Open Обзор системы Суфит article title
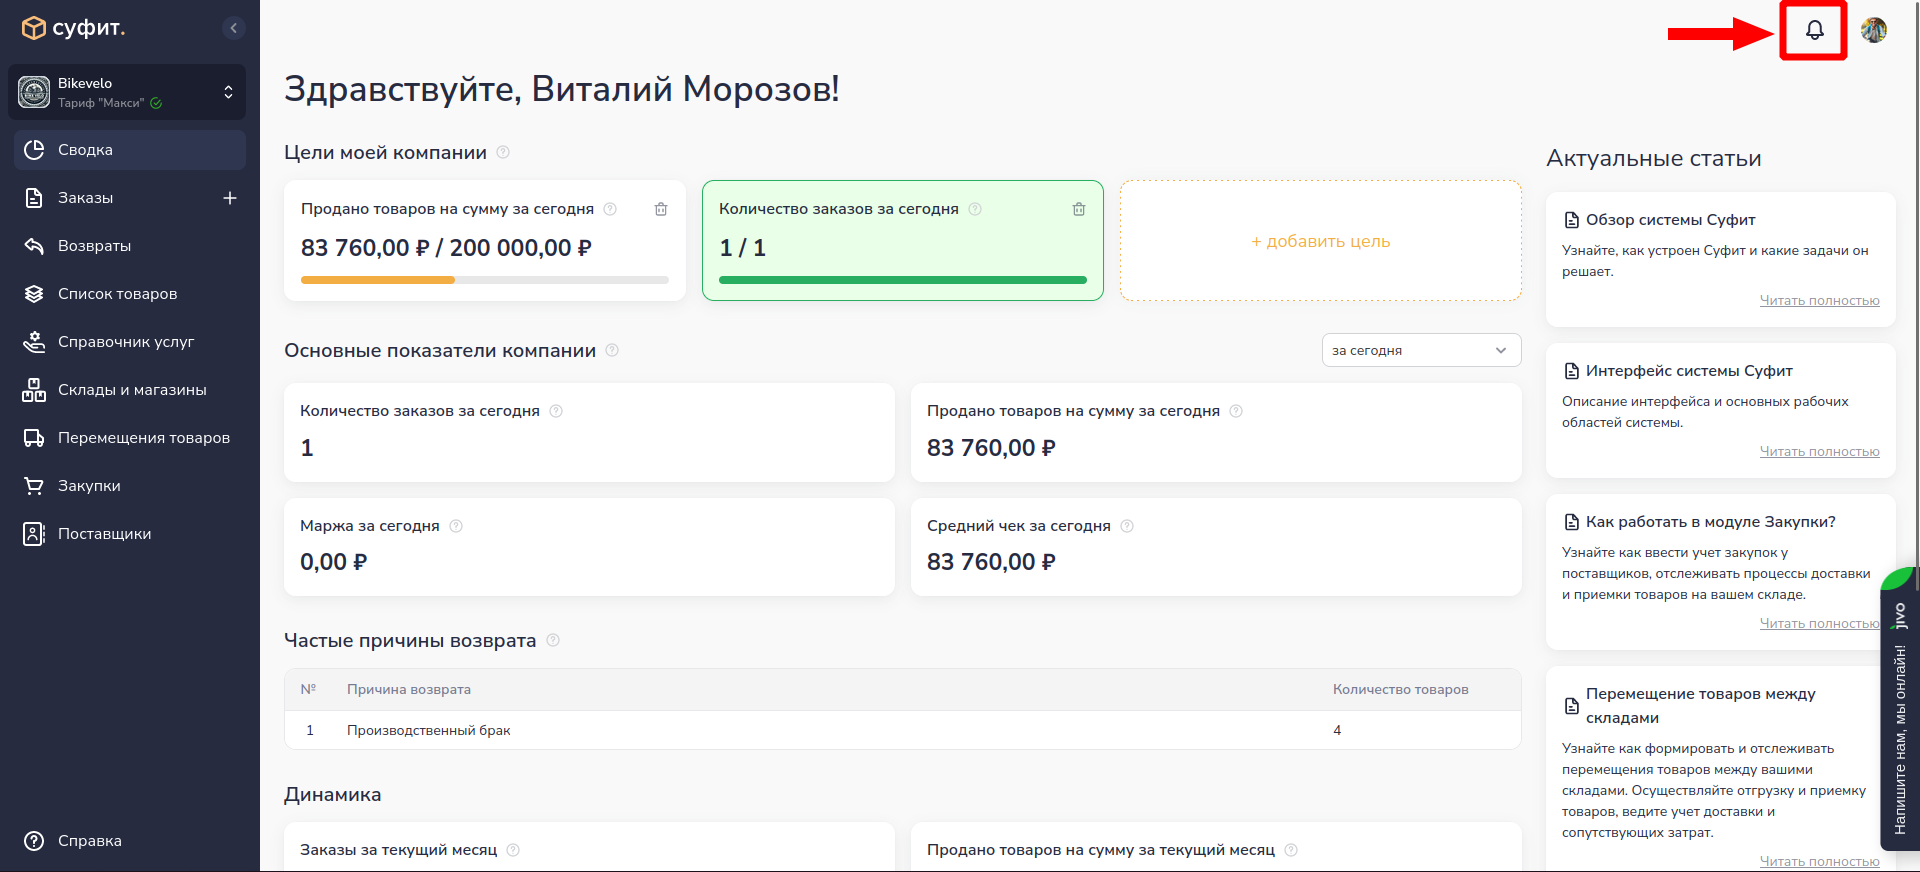 pos(1670,220)
